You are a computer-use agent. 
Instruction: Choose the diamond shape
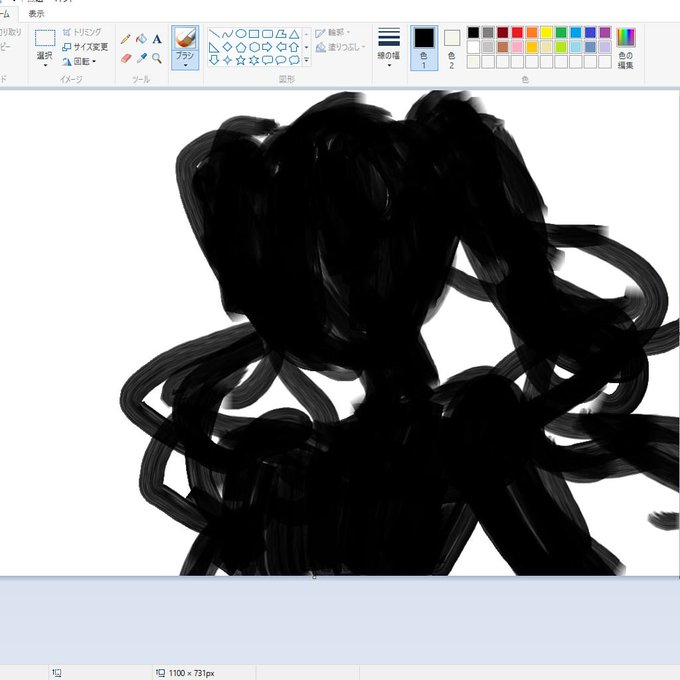pyautogui.click(x=227, y=47)
